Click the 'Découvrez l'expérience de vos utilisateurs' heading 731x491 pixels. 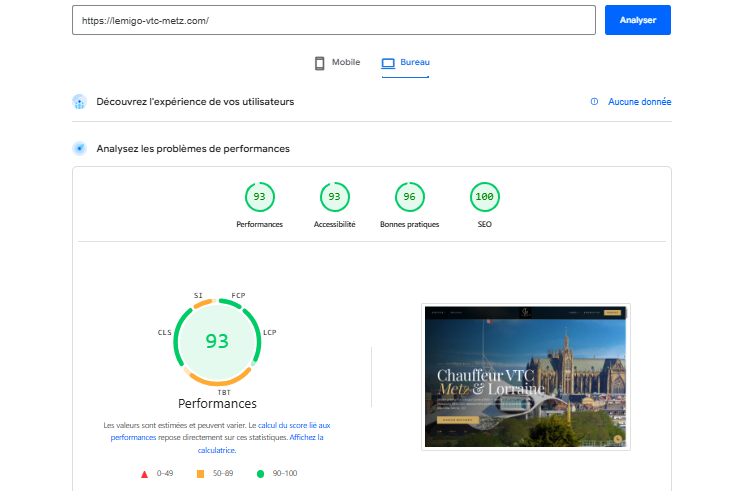point(195,102)
